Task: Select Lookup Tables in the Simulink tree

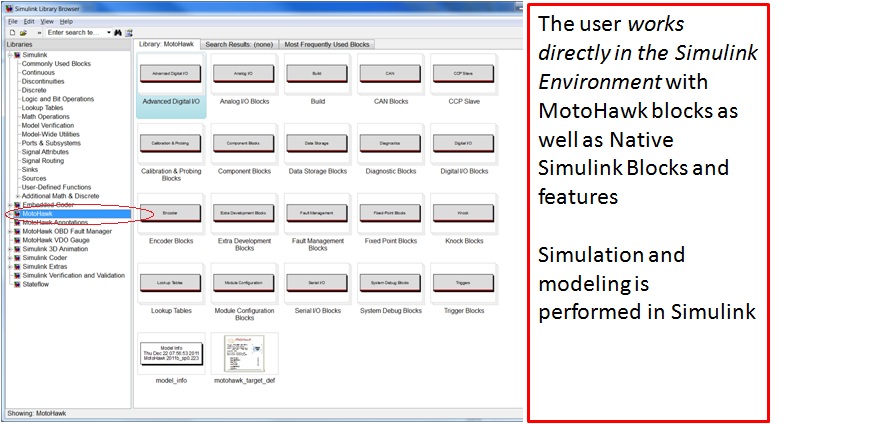Action: point(42,108)
